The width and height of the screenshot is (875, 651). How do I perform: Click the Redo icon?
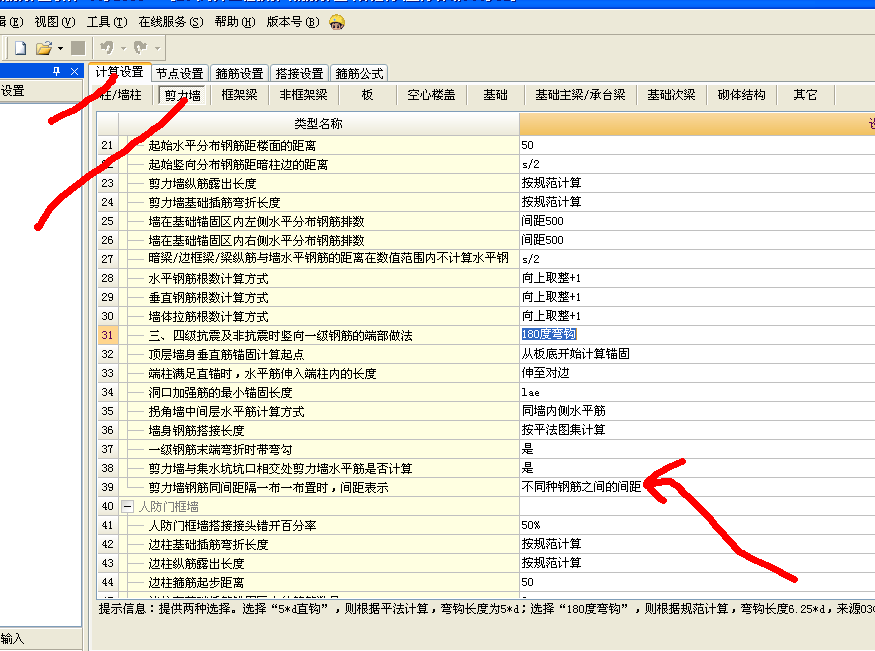tap(140, 48)
